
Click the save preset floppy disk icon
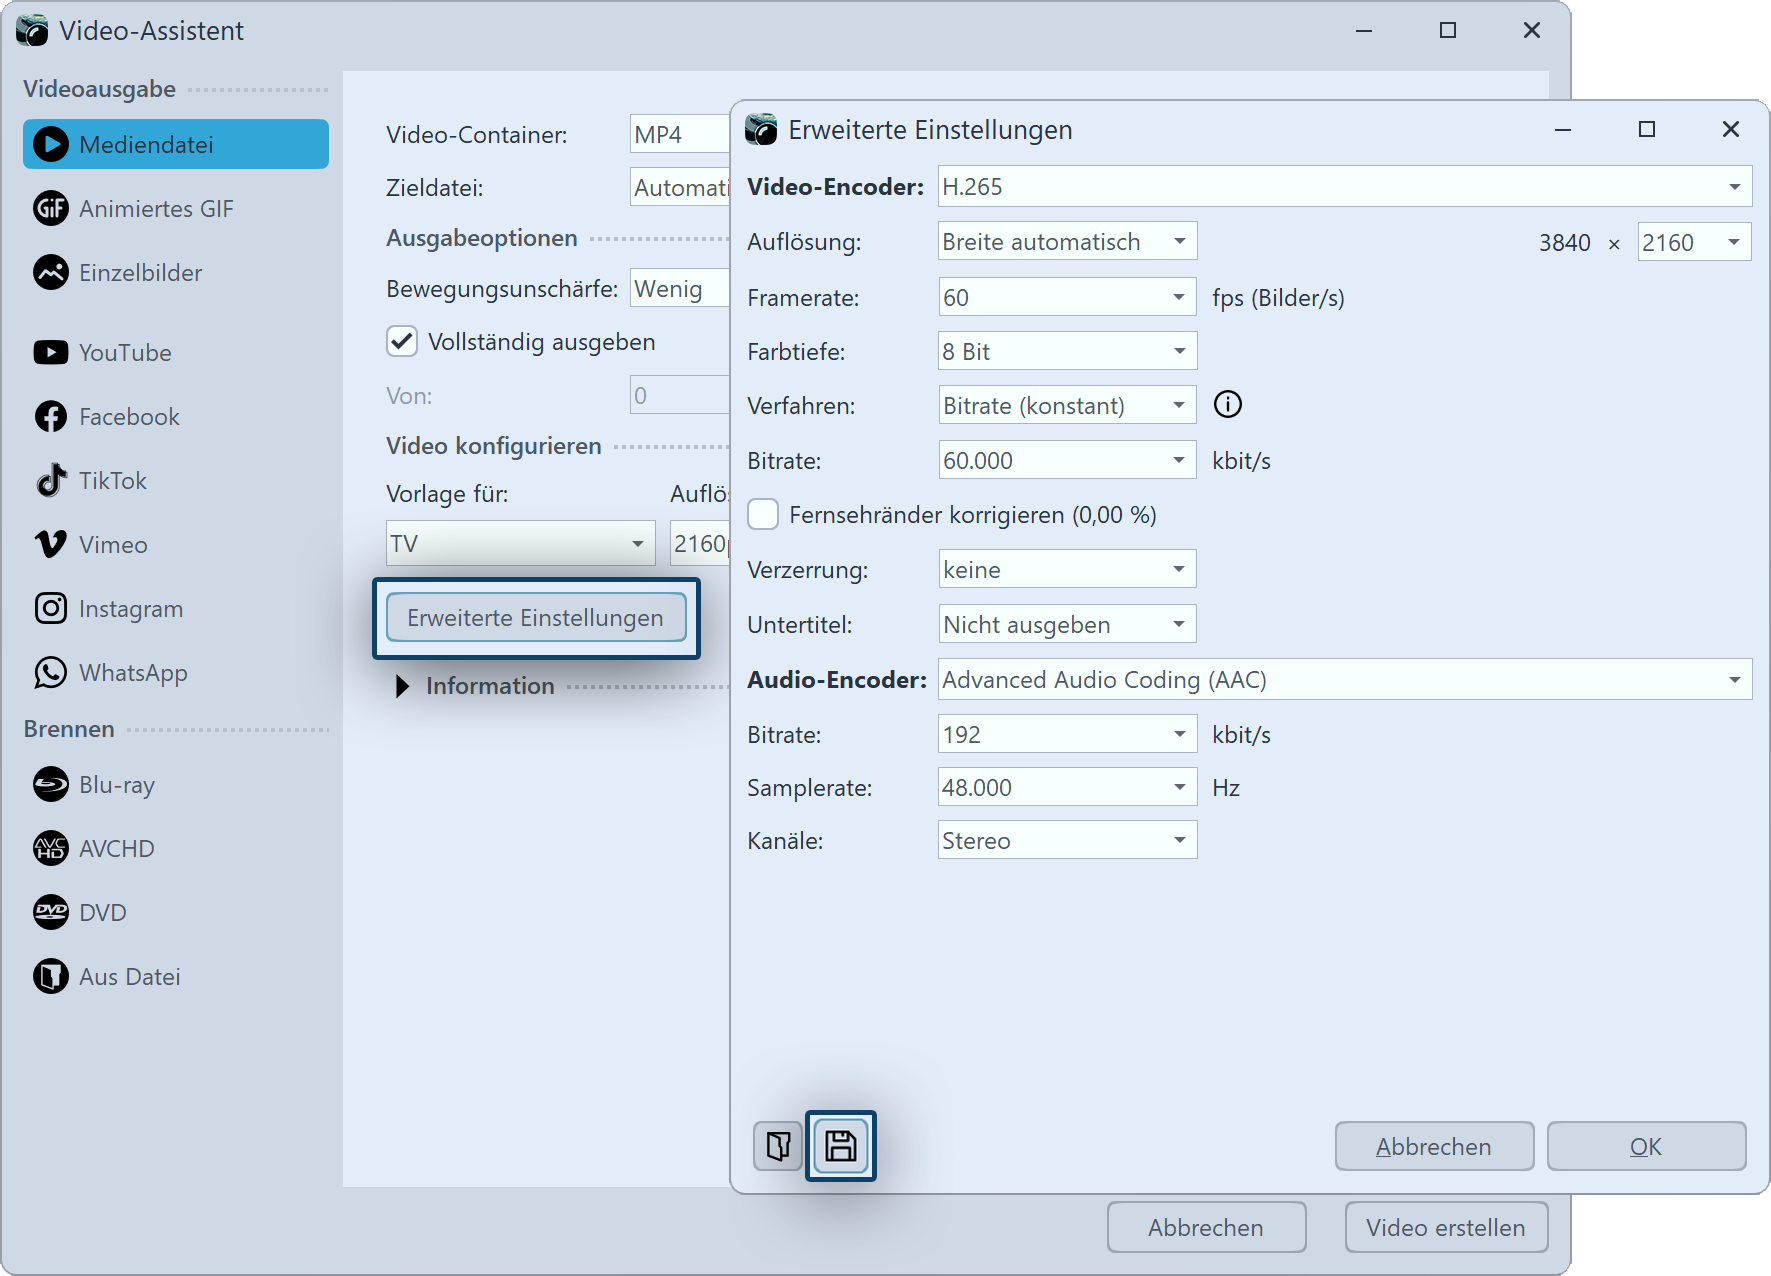[x=840, y=1146]
